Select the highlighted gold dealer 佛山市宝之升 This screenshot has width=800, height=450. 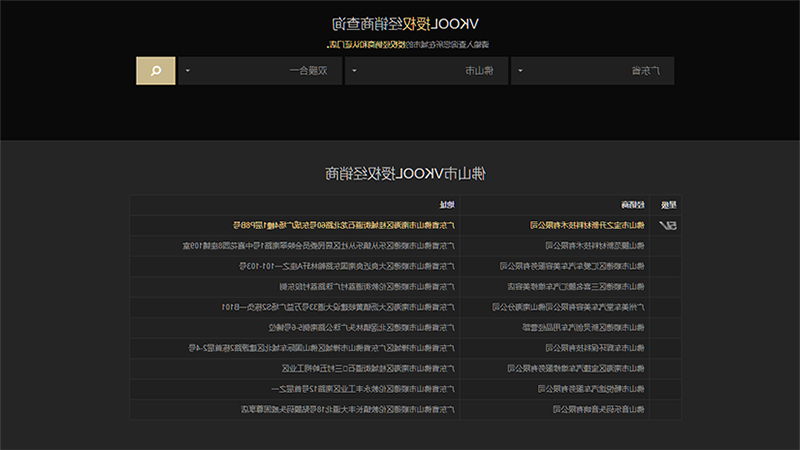tap(587, 225)
